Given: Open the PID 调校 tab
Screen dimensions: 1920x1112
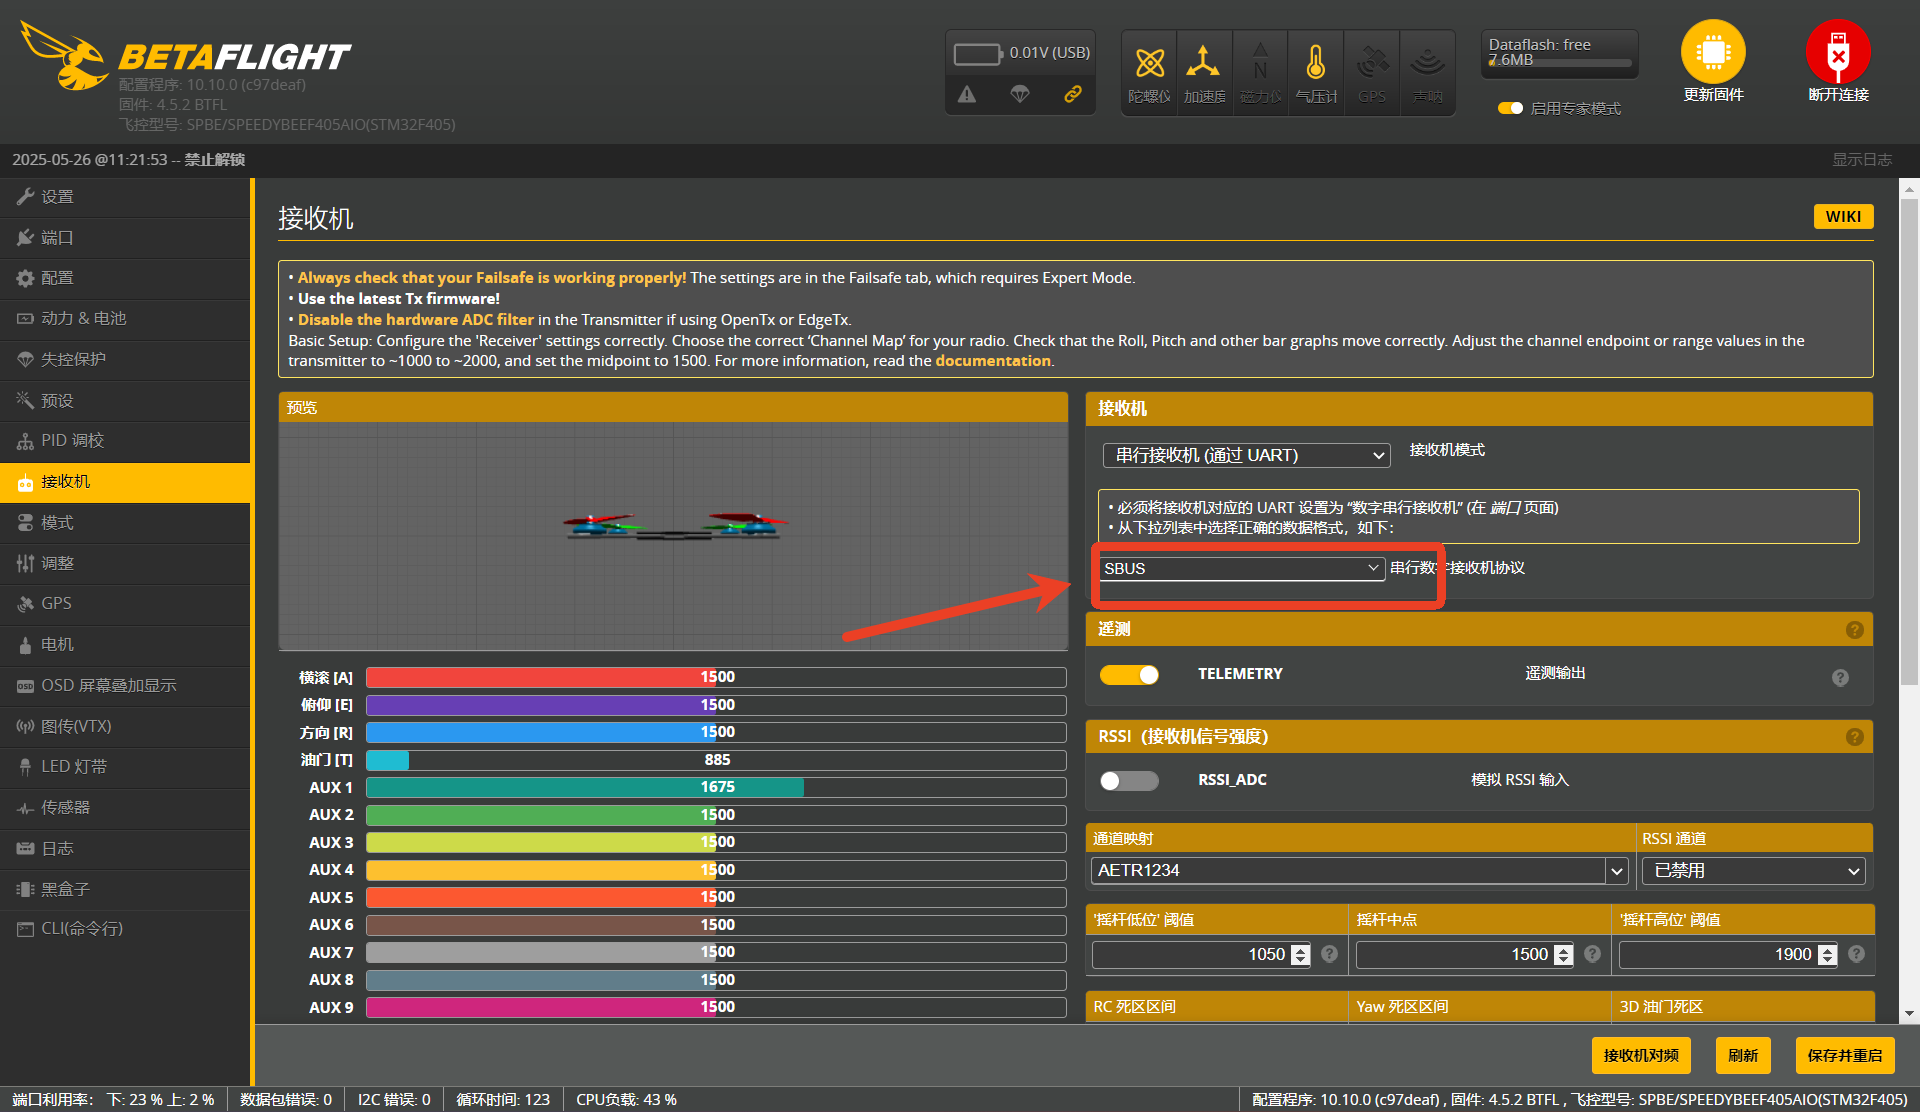Looking at the screenshot, I should 125,441.
